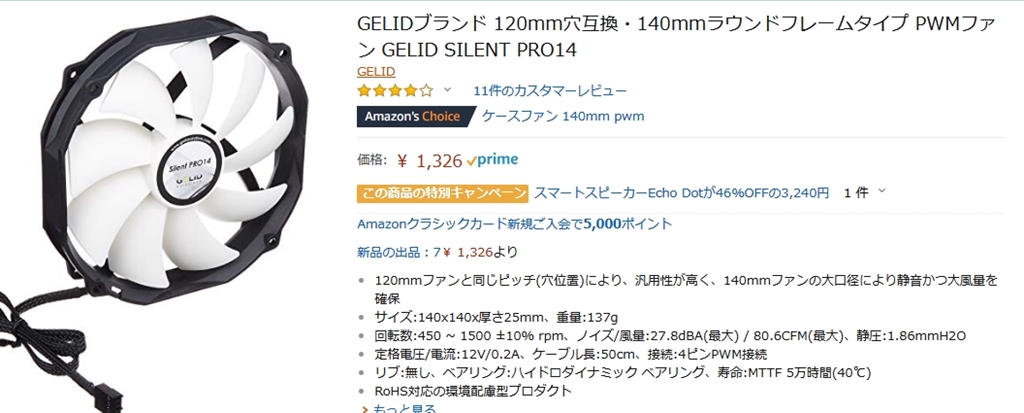Open the Echo Dot 46%OFF campaign link

pyautogui.click(x=682, y=192)
